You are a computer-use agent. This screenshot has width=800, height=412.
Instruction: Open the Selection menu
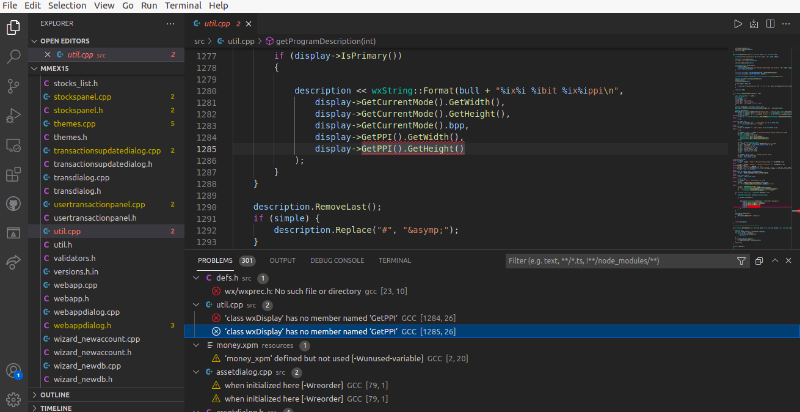(67, 6)
